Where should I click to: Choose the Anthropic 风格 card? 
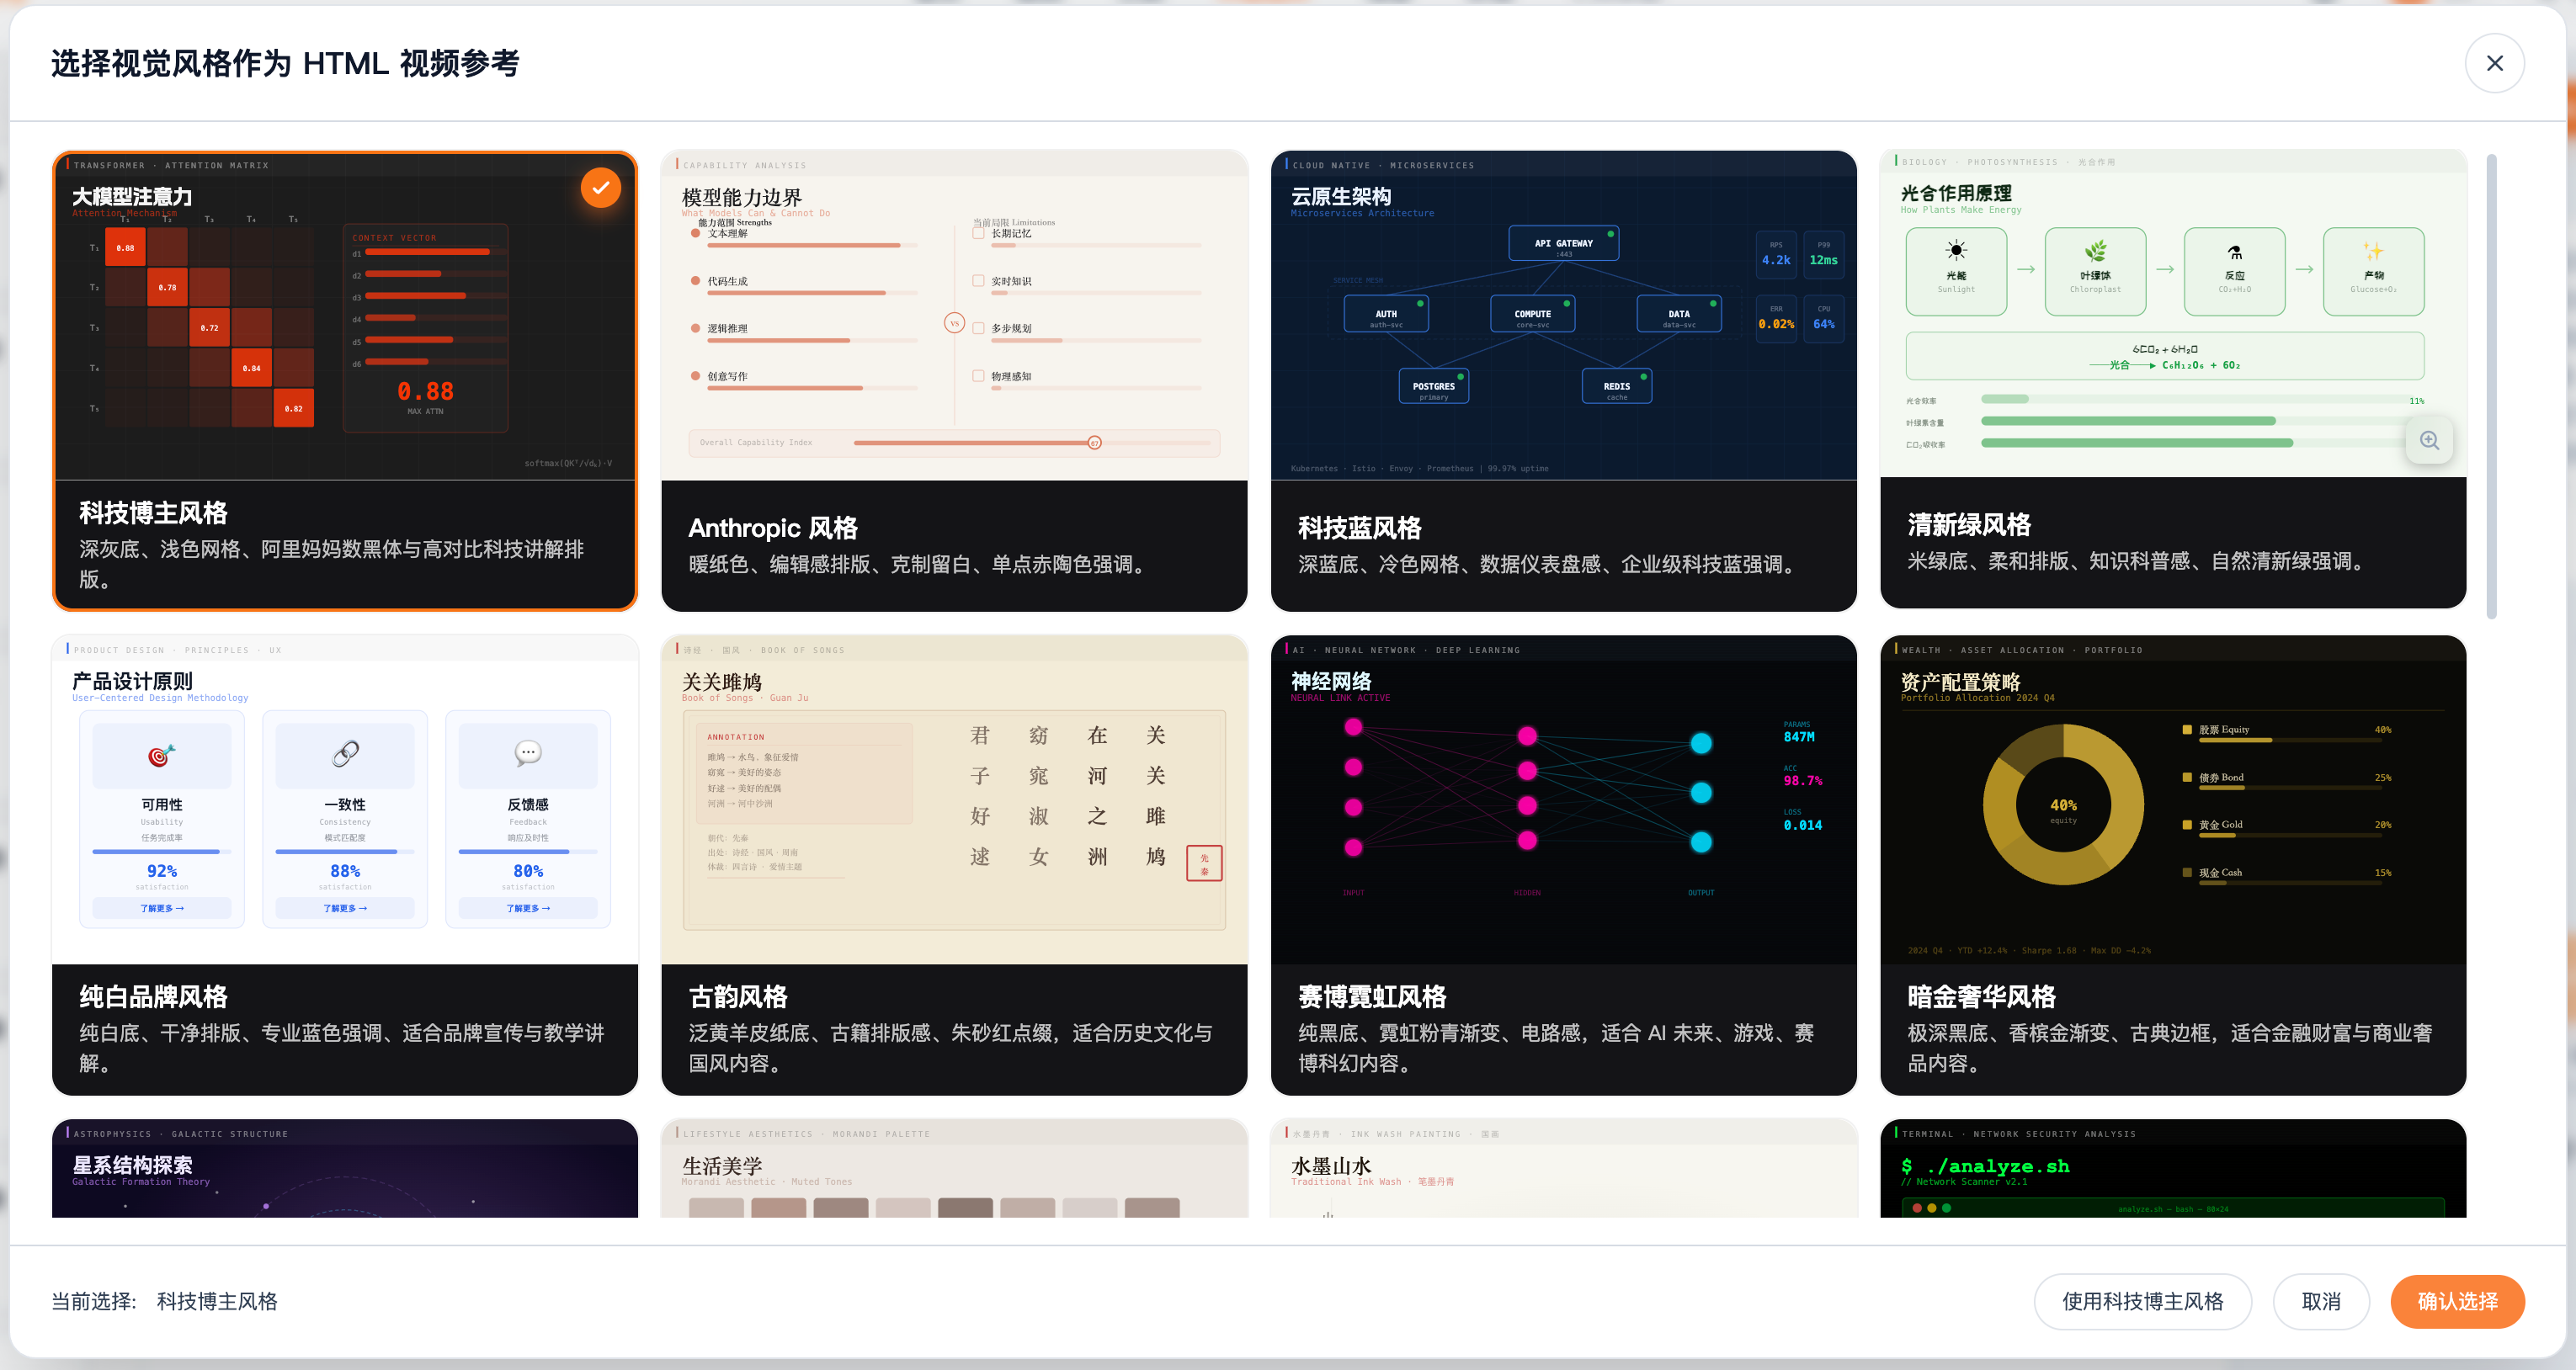(x=954, y=380)
